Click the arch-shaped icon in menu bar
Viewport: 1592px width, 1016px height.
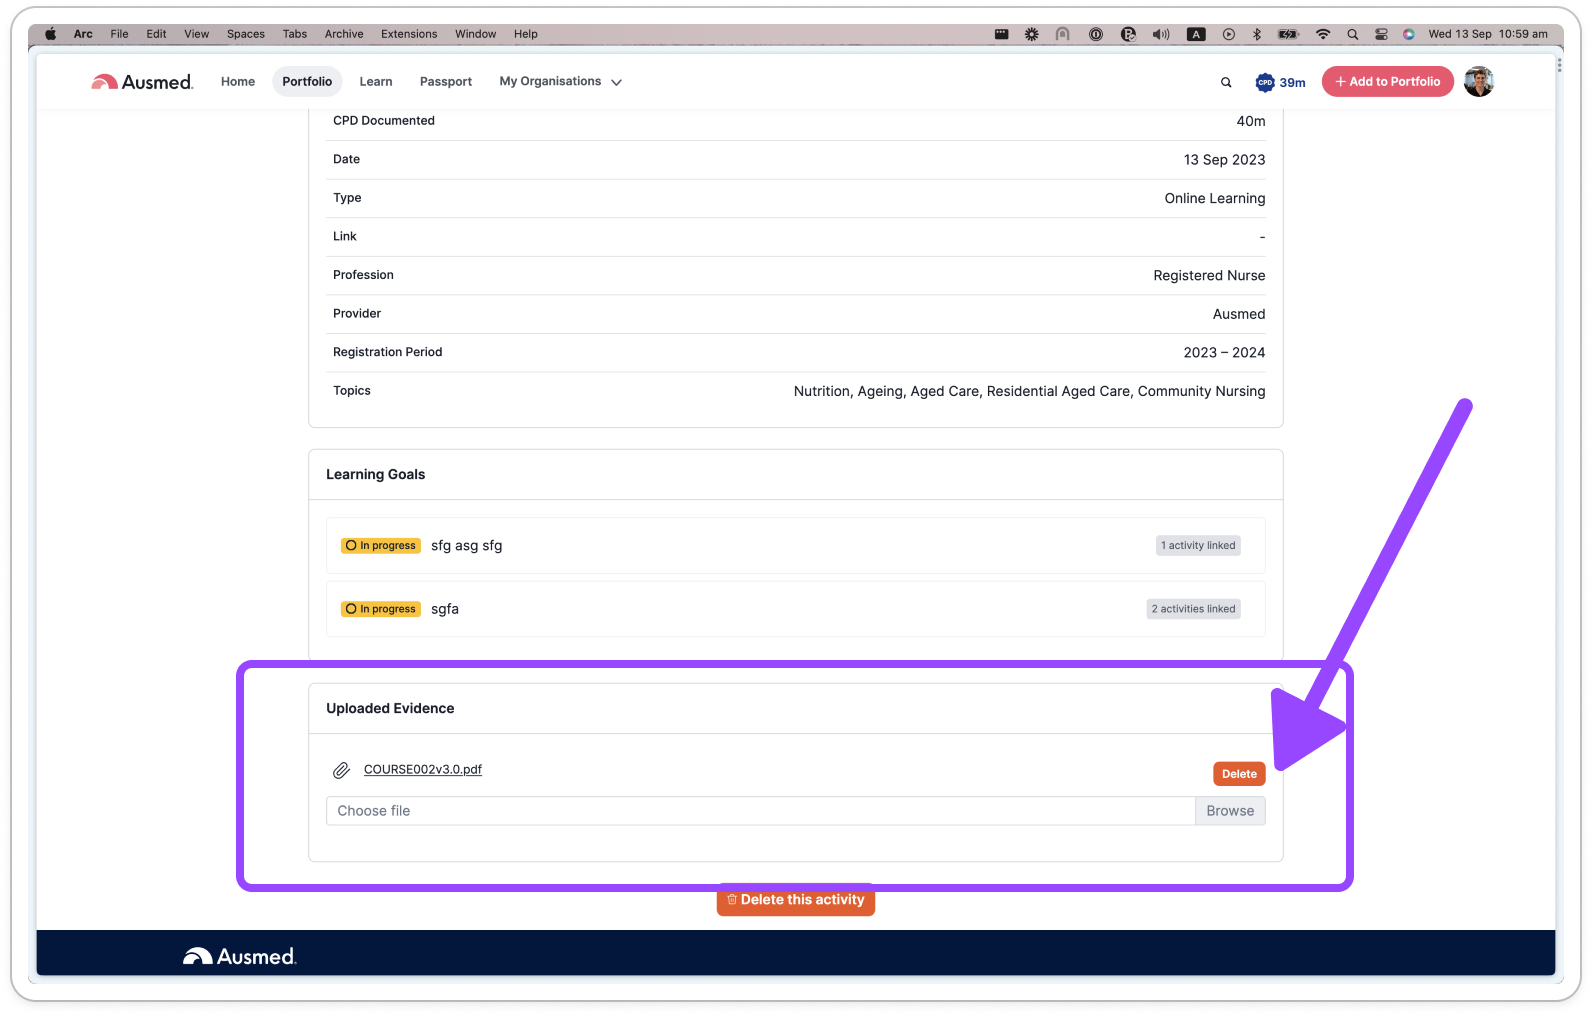(1063, 34)
